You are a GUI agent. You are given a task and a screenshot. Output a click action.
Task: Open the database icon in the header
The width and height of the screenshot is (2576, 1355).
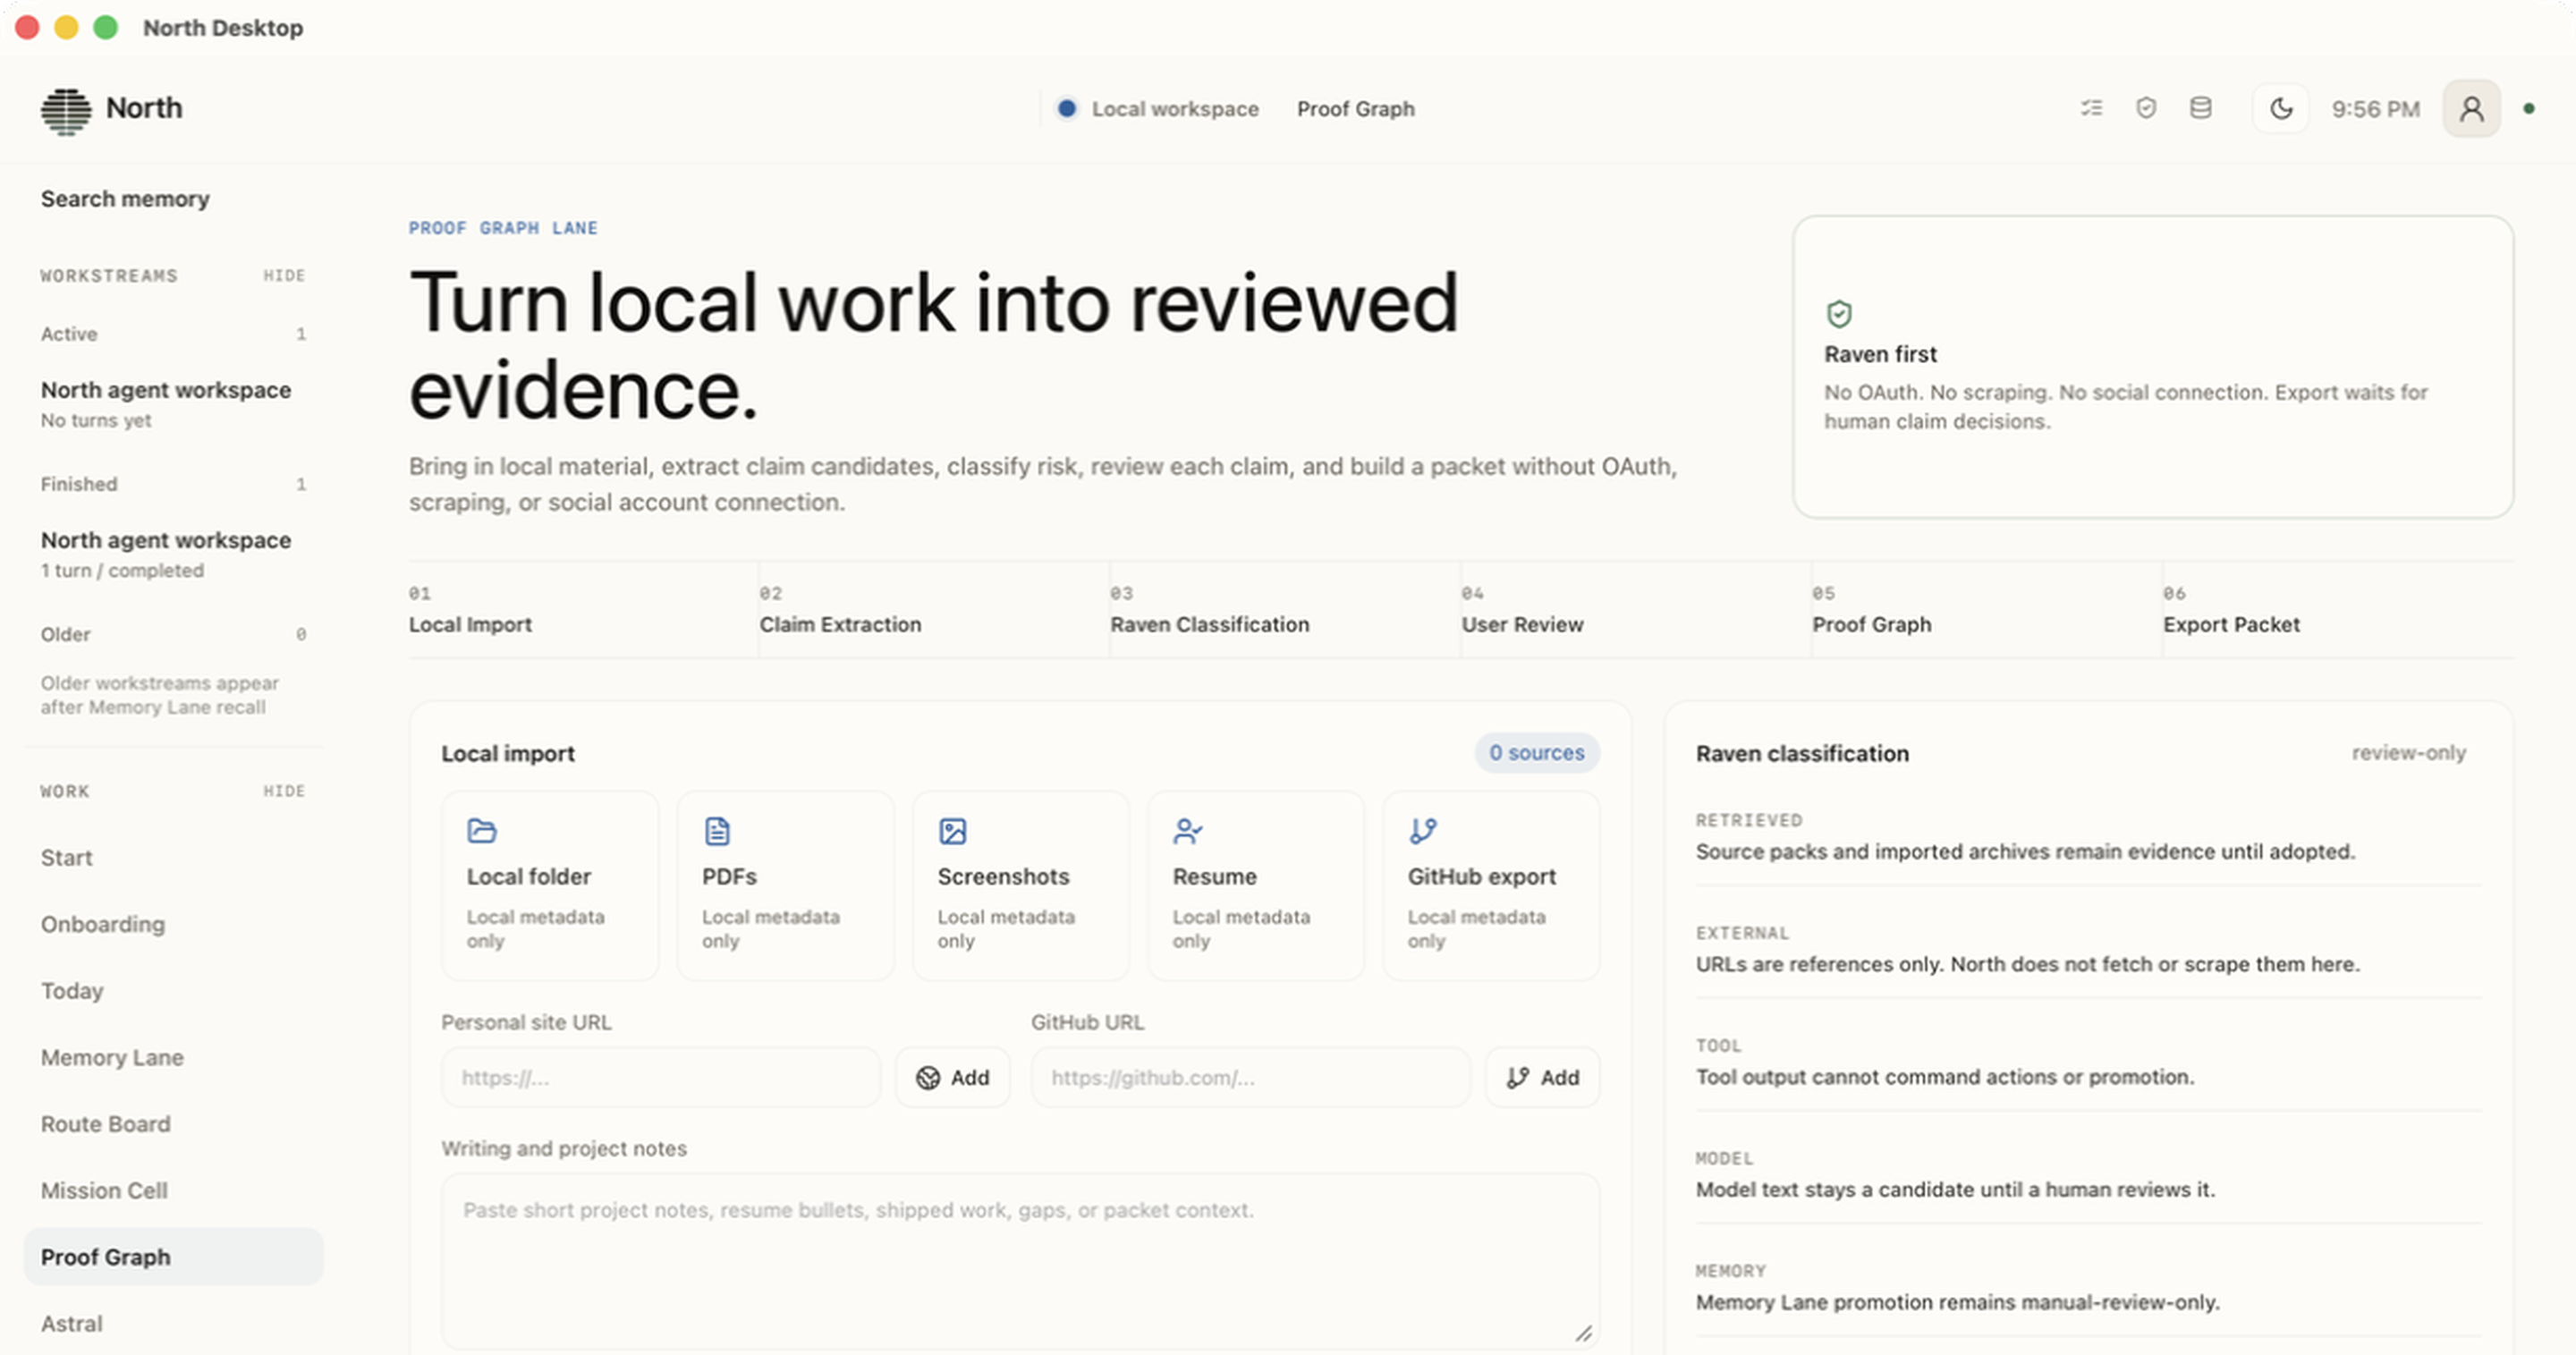tap(2200, 108)
